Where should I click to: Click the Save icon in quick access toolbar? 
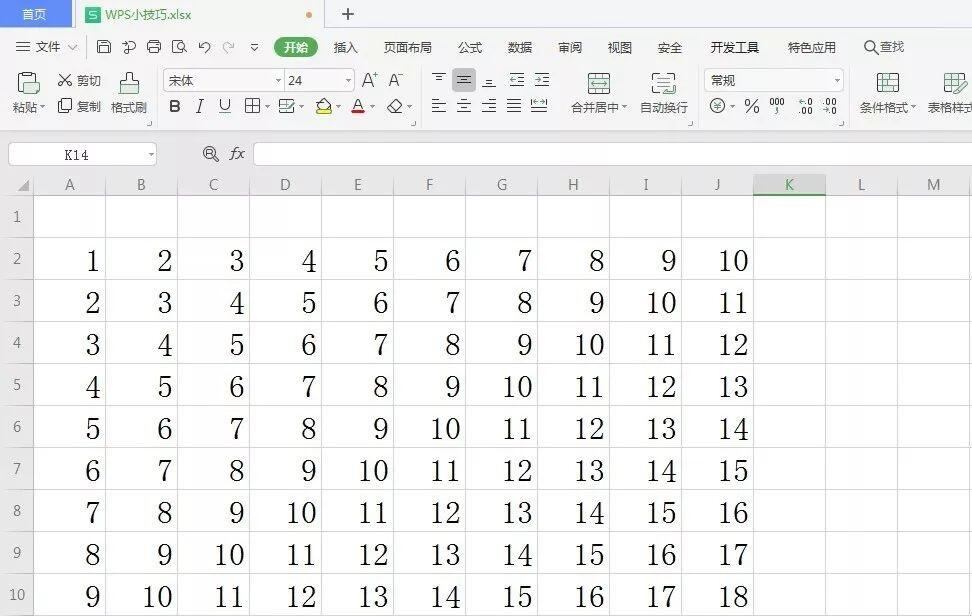104,47
